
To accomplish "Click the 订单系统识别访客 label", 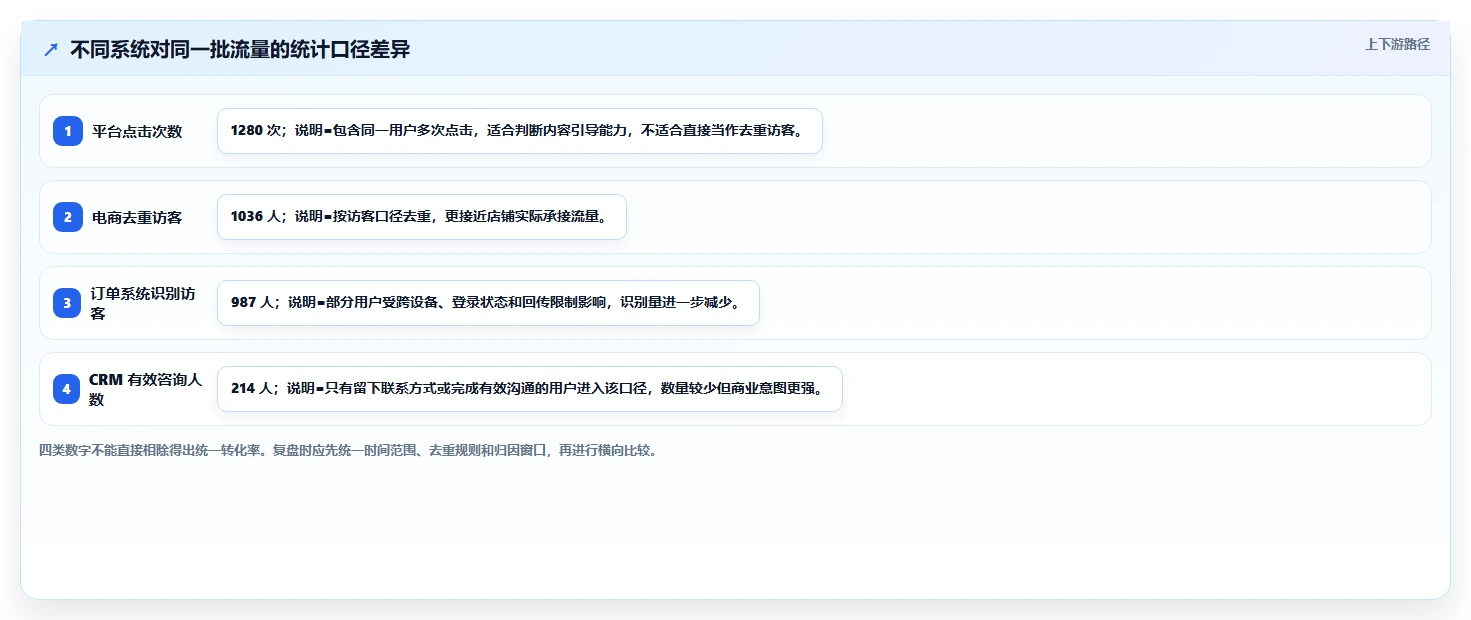I will pos(143,303).
